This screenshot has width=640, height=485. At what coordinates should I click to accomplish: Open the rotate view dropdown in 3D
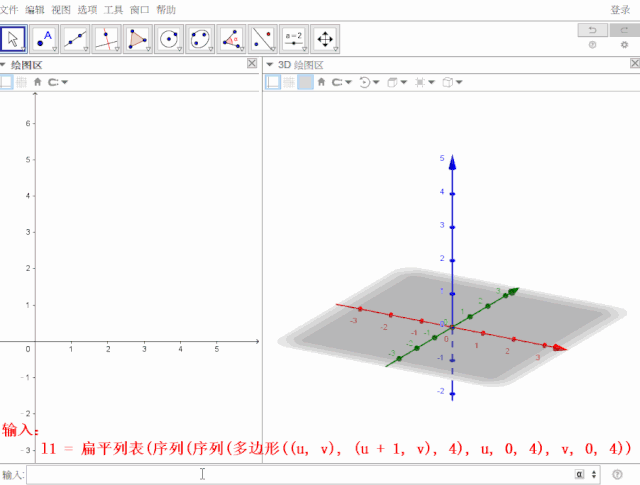point(369,82)
